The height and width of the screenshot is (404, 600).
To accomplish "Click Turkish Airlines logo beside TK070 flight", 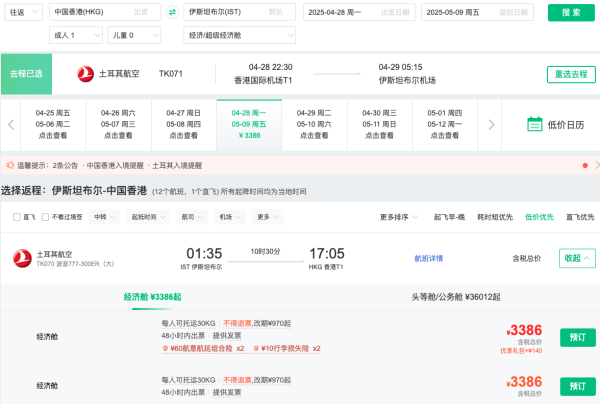I will click(22, 258).
